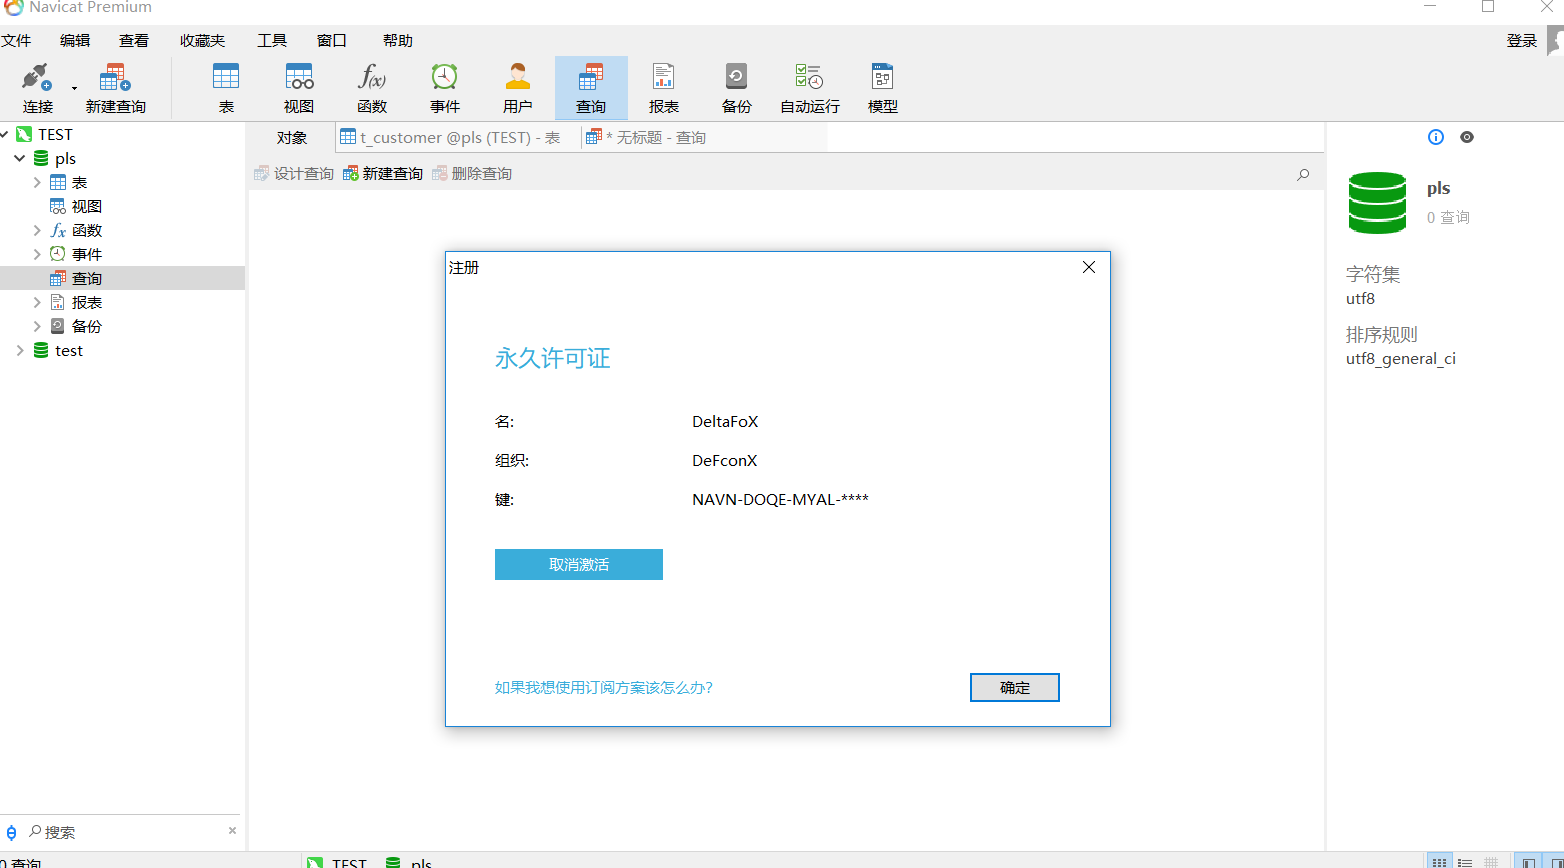Toggle right pane layout icon
The height and width of the screenshot is (868, 1564).
point(1553,862)
